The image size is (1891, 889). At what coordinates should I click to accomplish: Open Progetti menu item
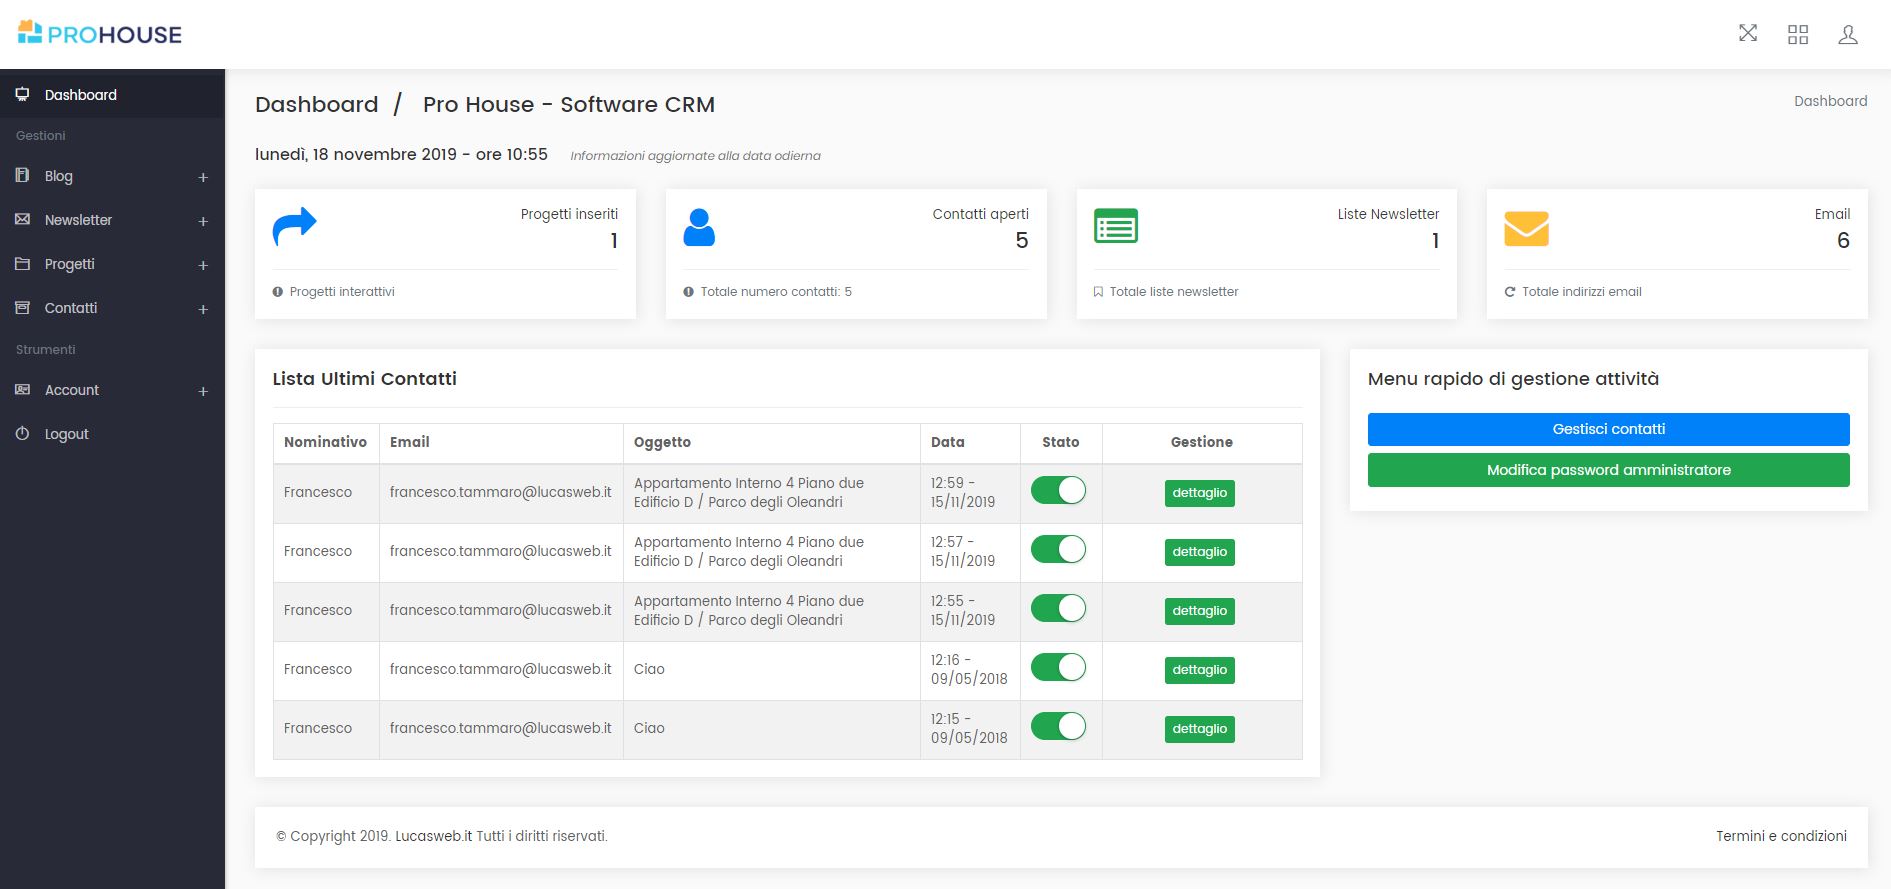[x=112, y=264]
